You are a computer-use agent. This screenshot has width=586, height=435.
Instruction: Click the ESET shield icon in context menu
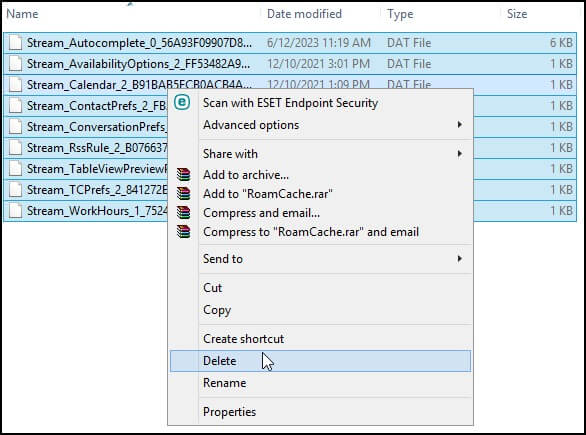[182, 102]
